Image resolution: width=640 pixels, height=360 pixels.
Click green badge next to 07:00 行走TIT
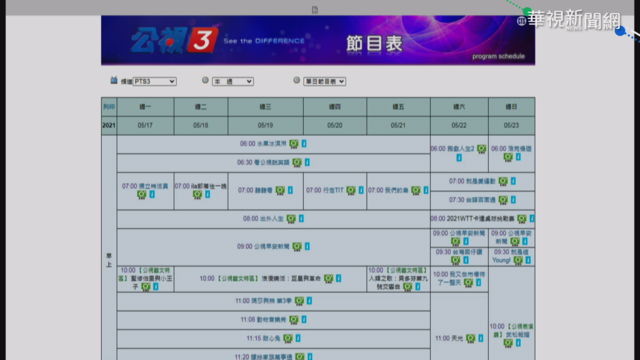click(x=351, y=190)
